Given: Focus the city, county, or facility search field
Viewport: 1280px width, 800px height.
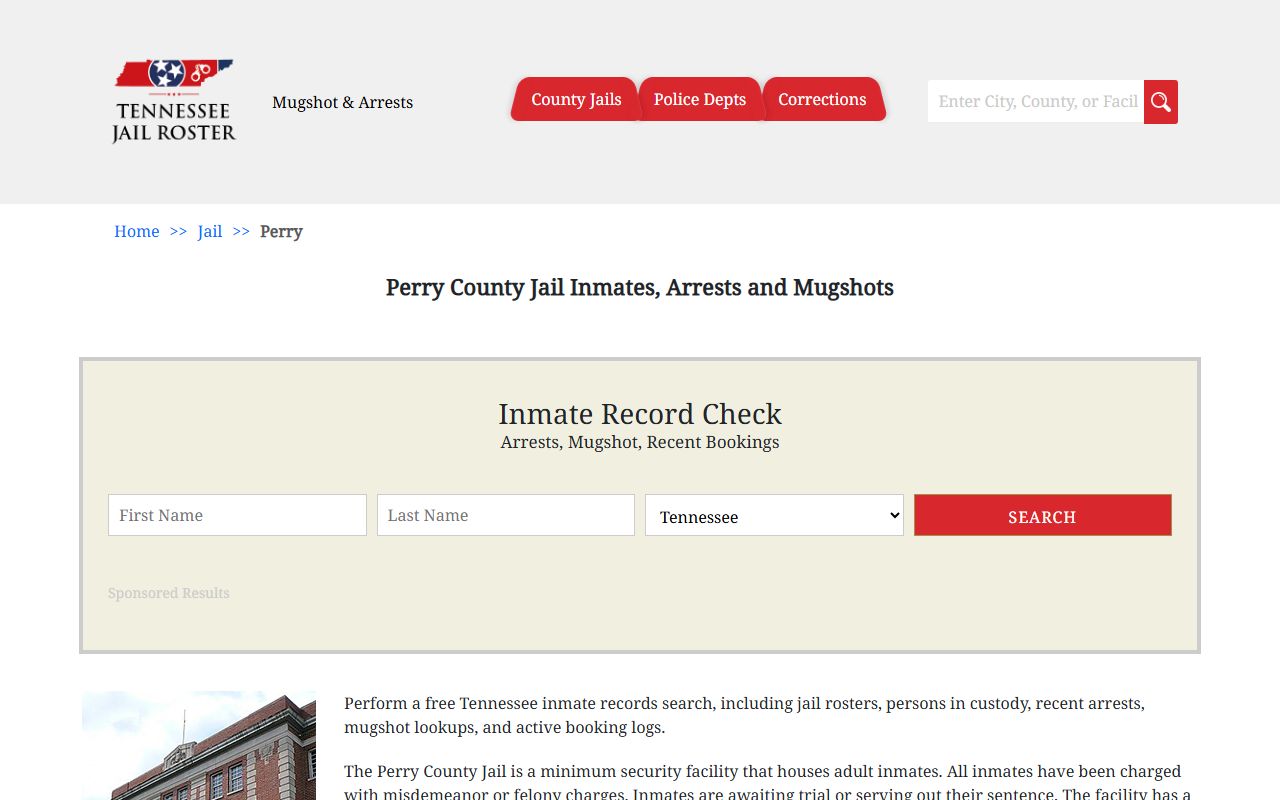Looking at the screenshot, I should click(1036, 101).
